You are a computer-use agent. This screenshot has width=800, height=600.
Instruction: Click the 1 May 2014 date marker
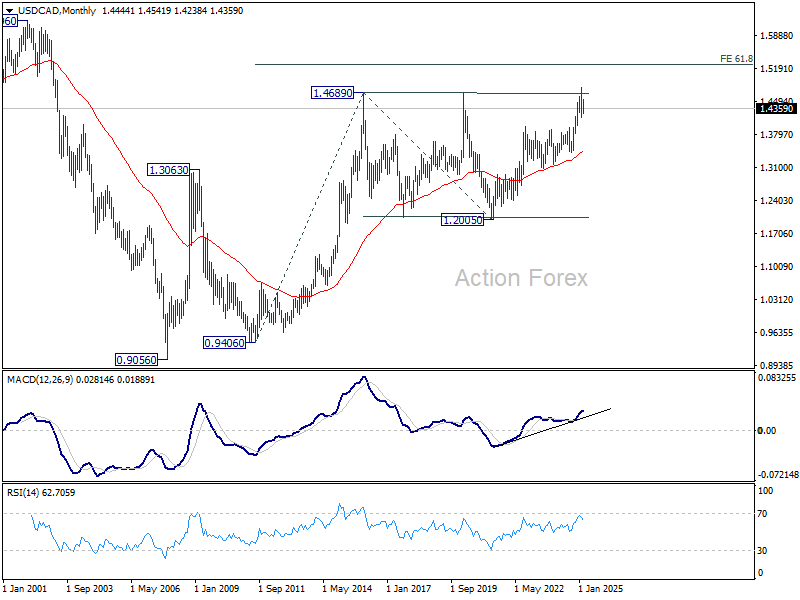pos(347,589)
